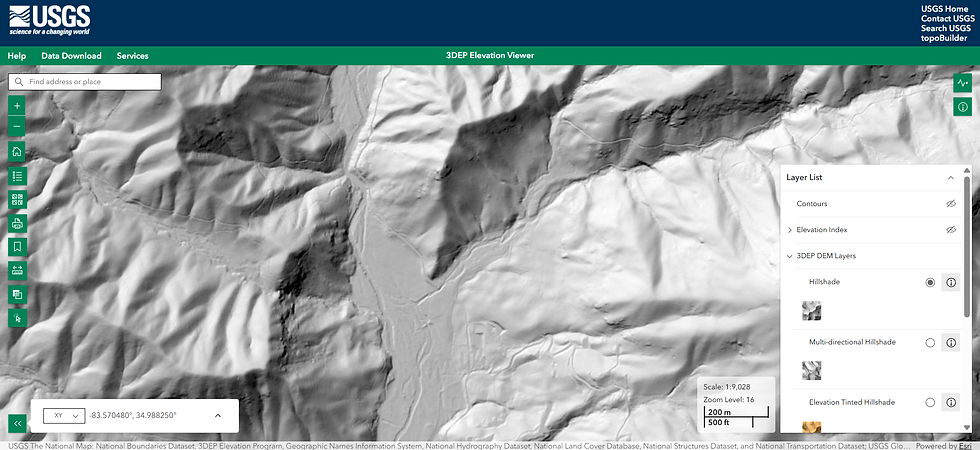Activate the select pointer tool

pos(17,318)
